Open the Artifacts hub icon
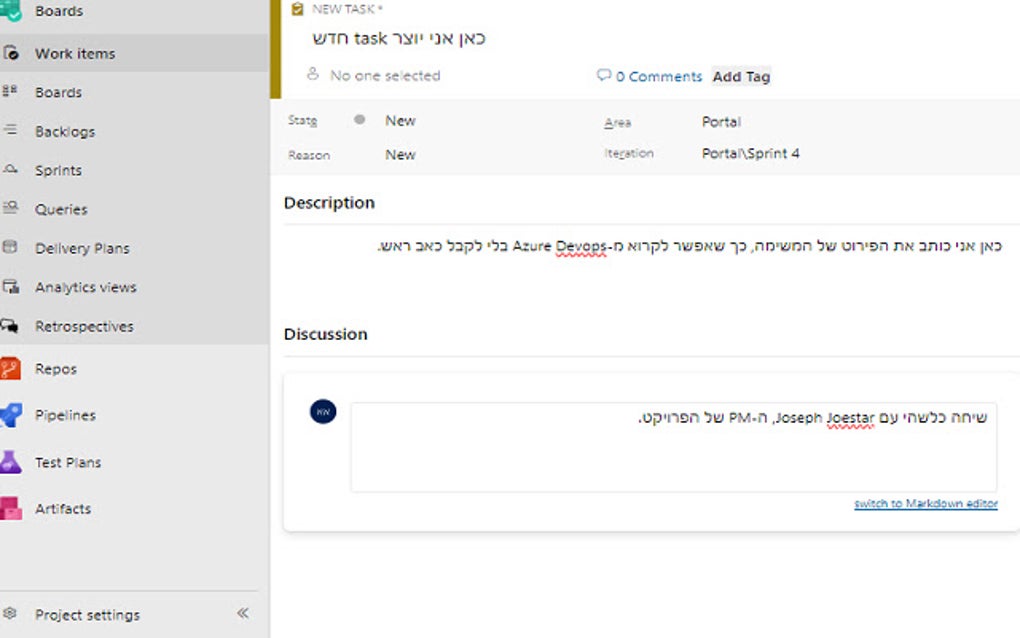Screen dimensions: 1020x638 tap(11, 508)
